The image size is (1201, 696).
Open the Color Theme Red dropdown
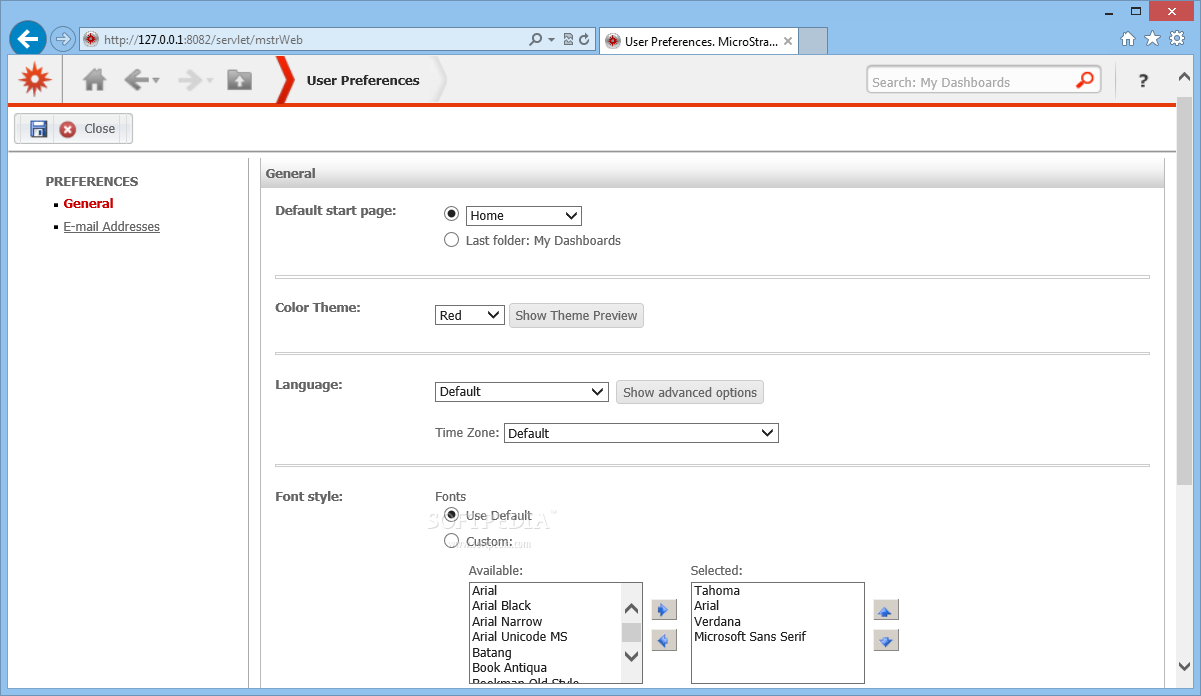click(x=470, y=315)
